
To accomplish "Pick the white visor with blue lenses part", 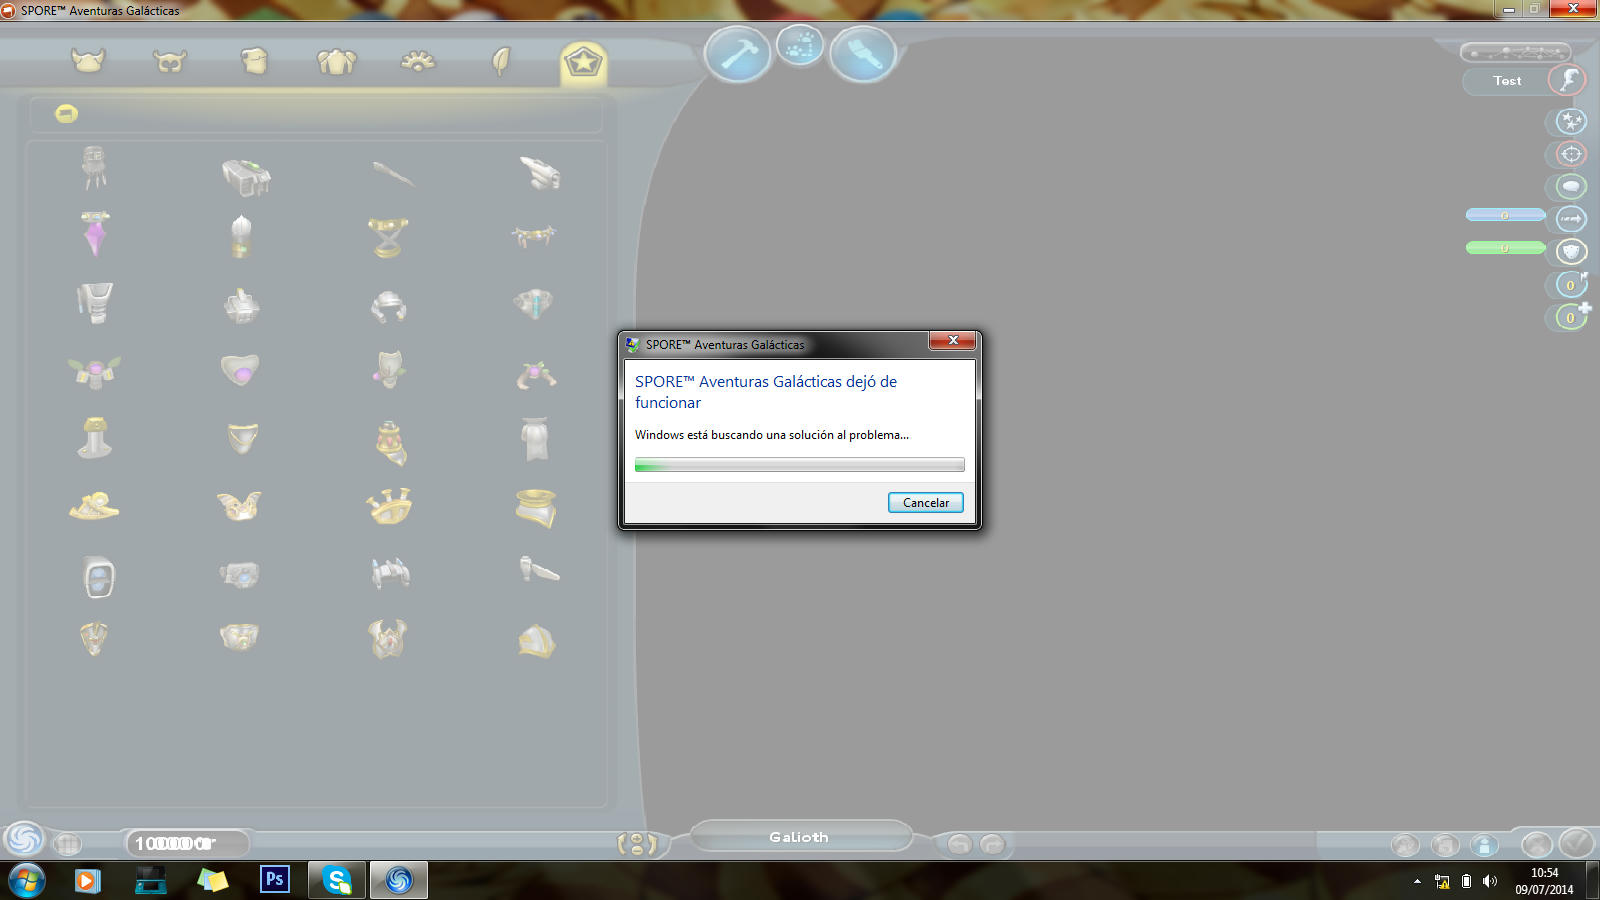I will click(x=98, y=577).
